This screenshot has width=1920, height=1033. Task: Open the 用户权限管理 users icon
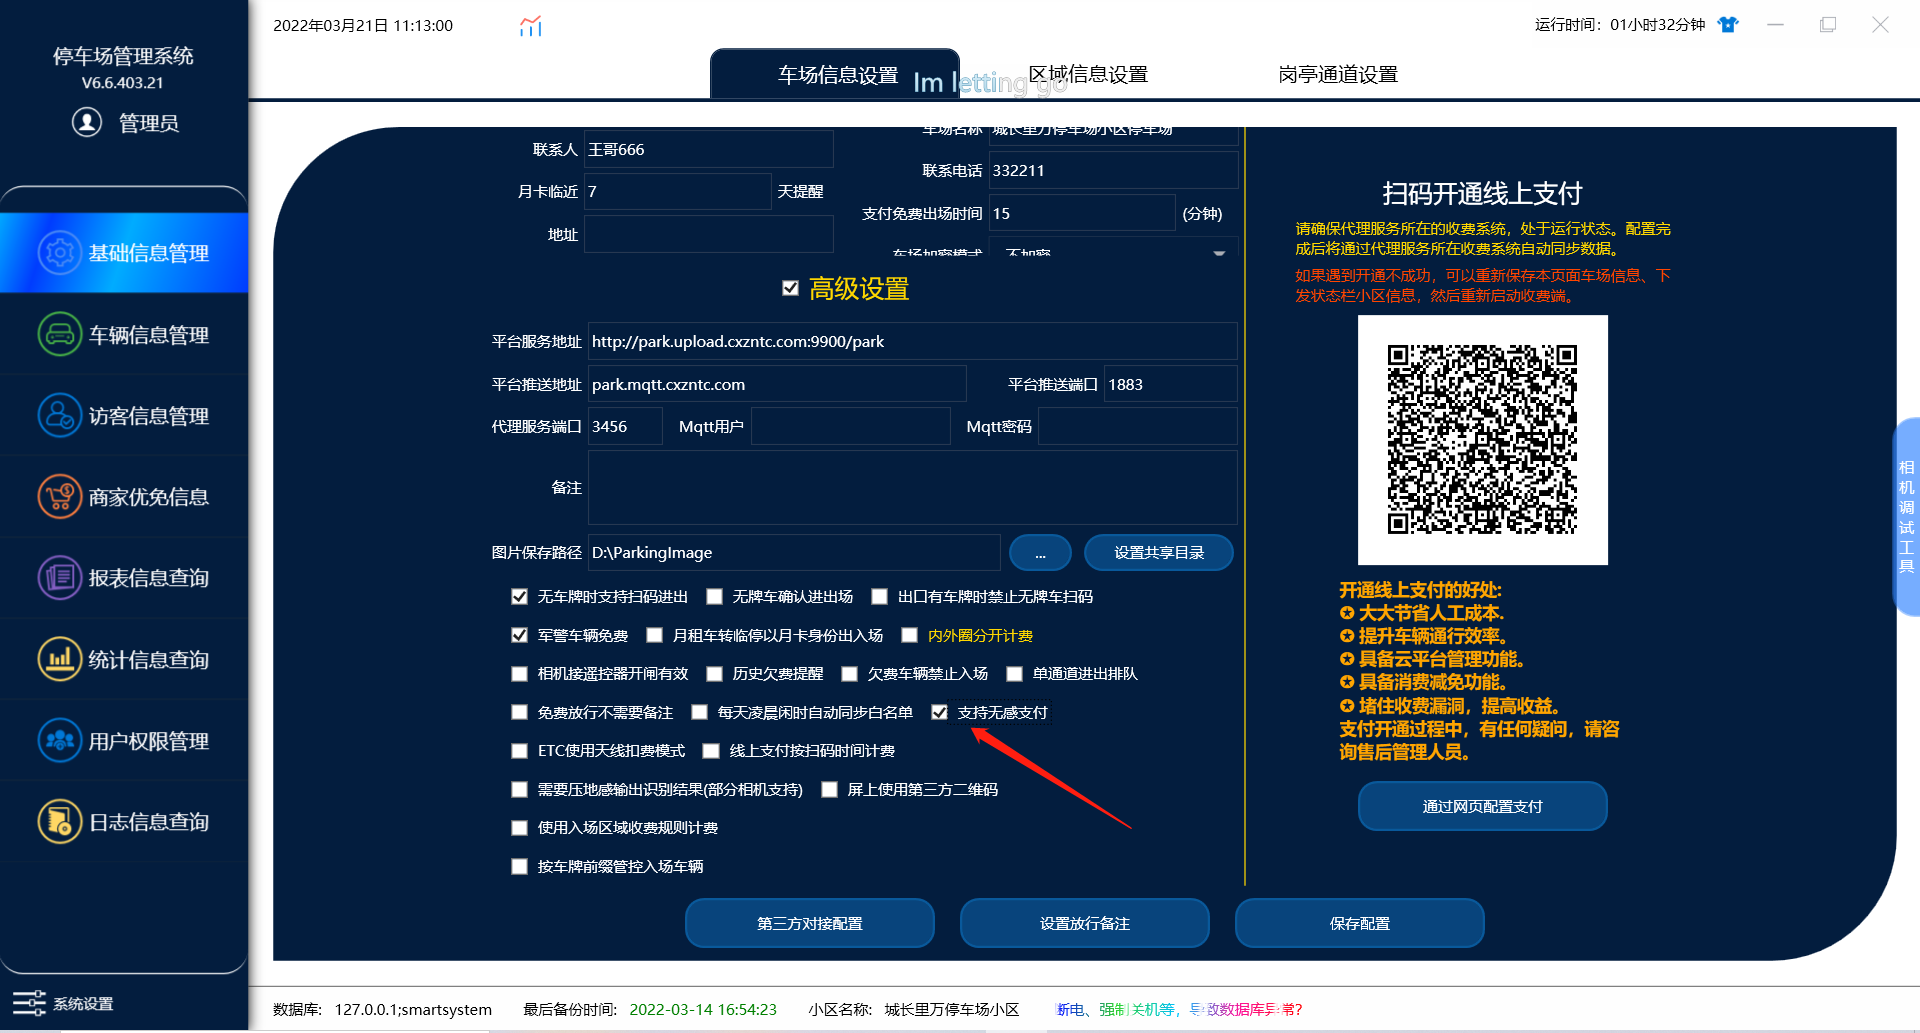pos(60,740)
